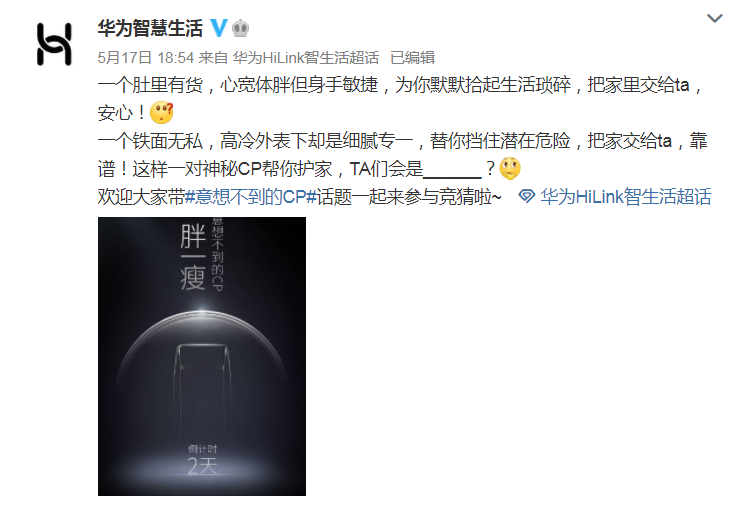748x505 pixels.
Task: Click the blank underline after TA们会是
Action: tap(452, 170)
